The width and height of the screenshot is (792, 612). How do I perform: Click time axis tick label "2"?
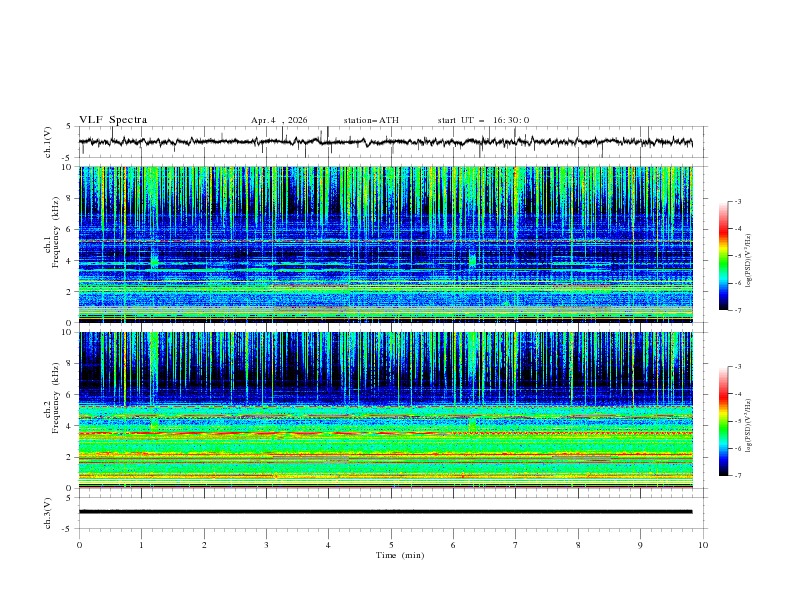click(x=205, y=545)
